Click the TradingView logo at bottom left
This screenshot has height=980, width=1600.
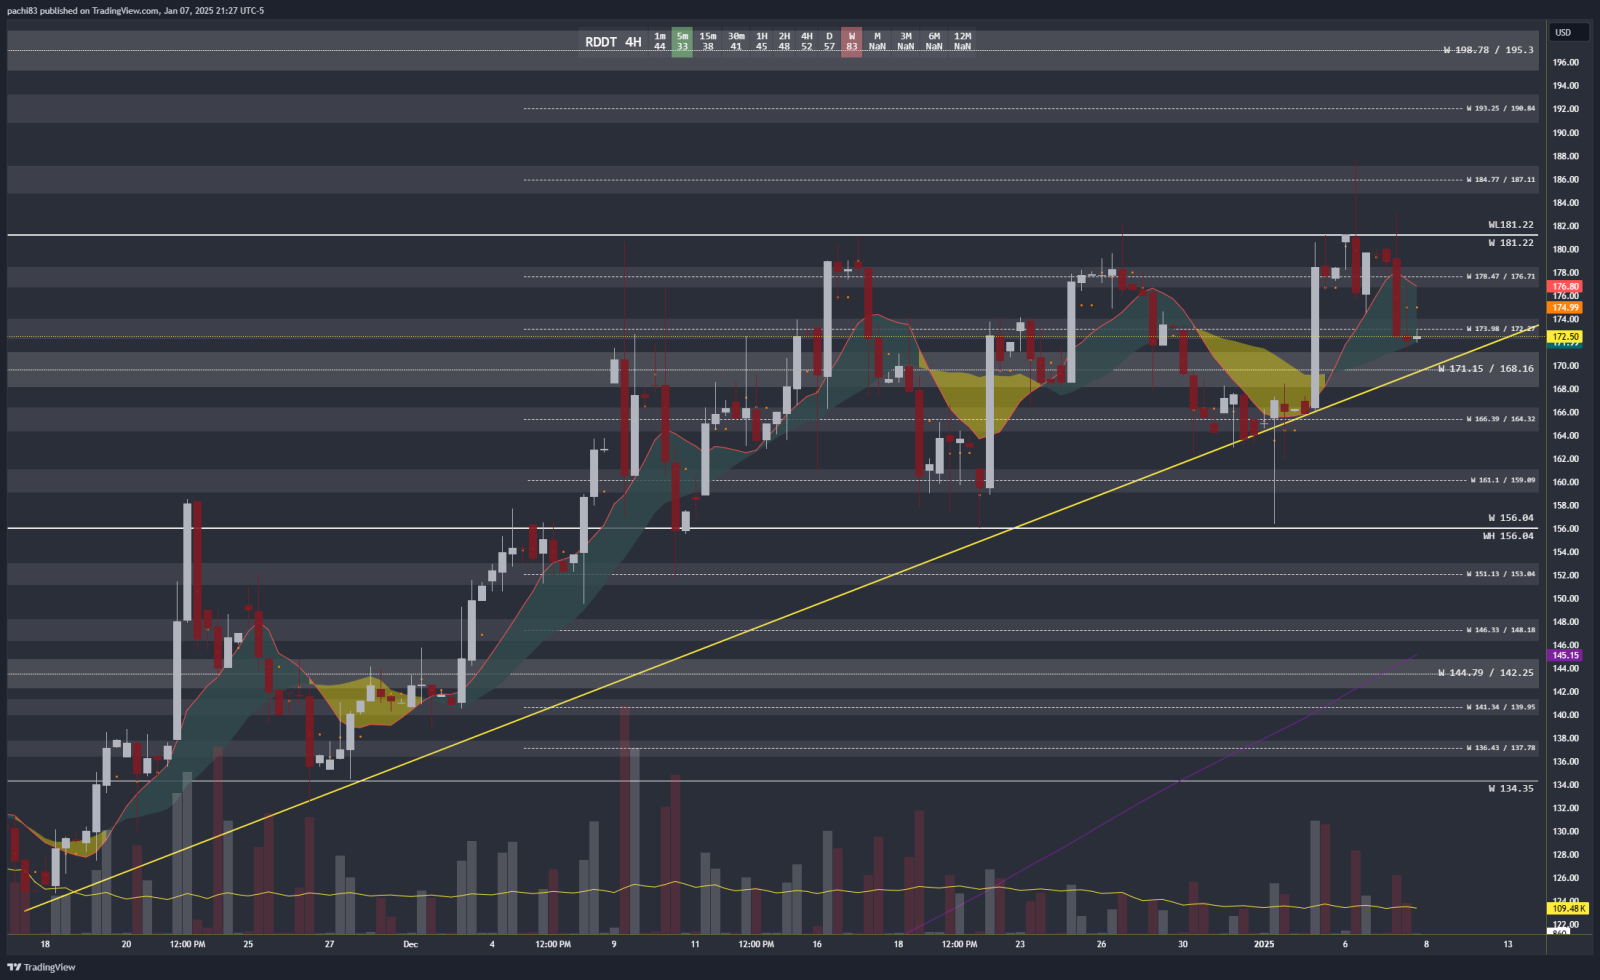pos(42,967)
